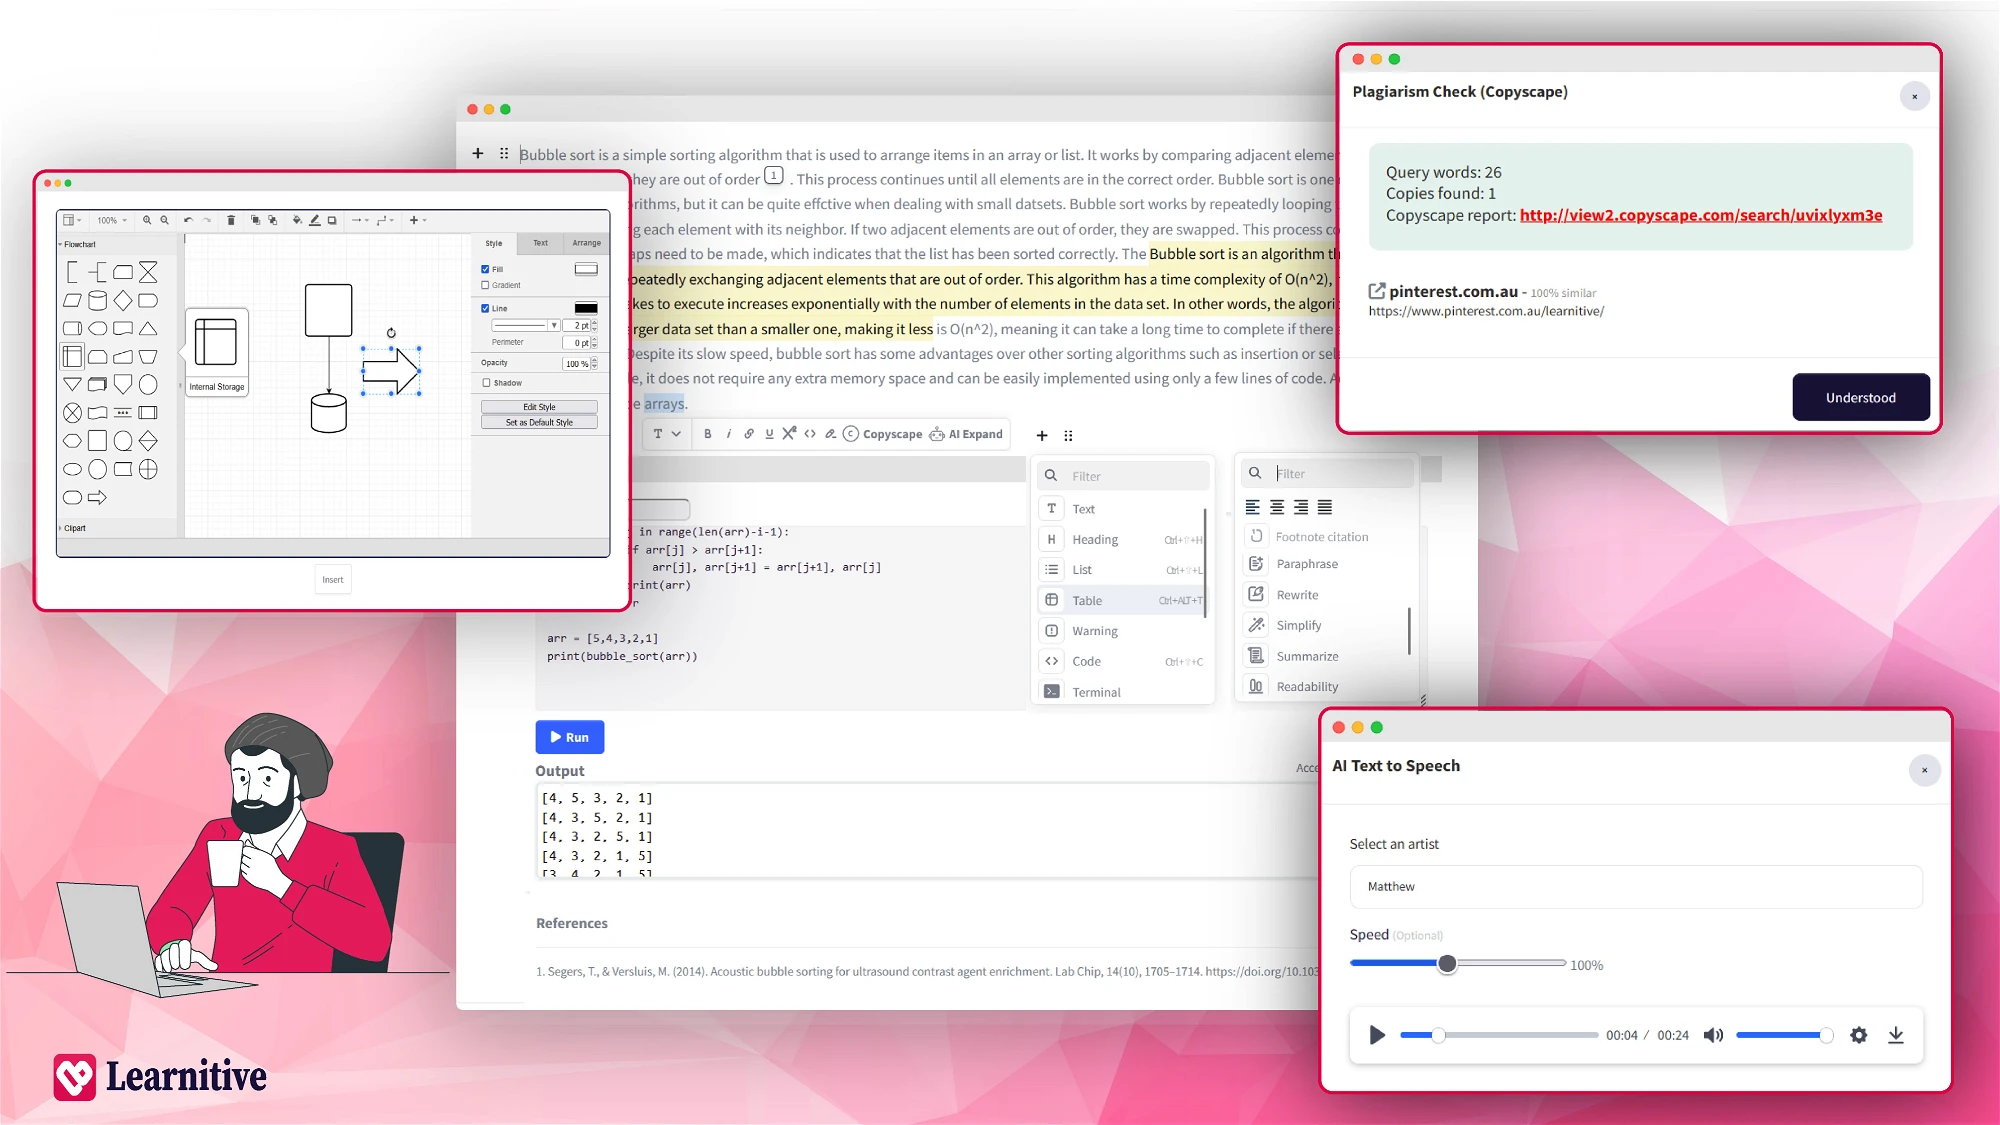Uncheck the Fill checkbox
Image resolution: width=2000 pixels, height=1125 pixels.
click(485, 269)
